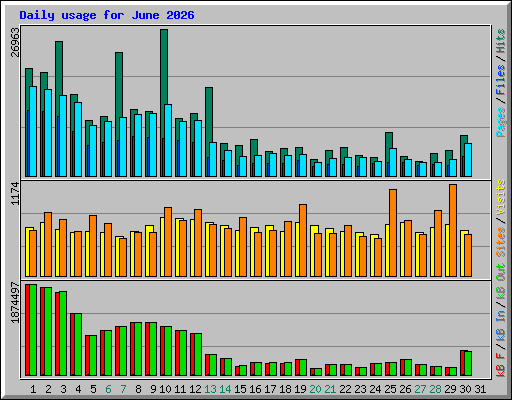
Task: Click the green weekend day label 20
Action: pyautogui.click(x=315, y=389)
